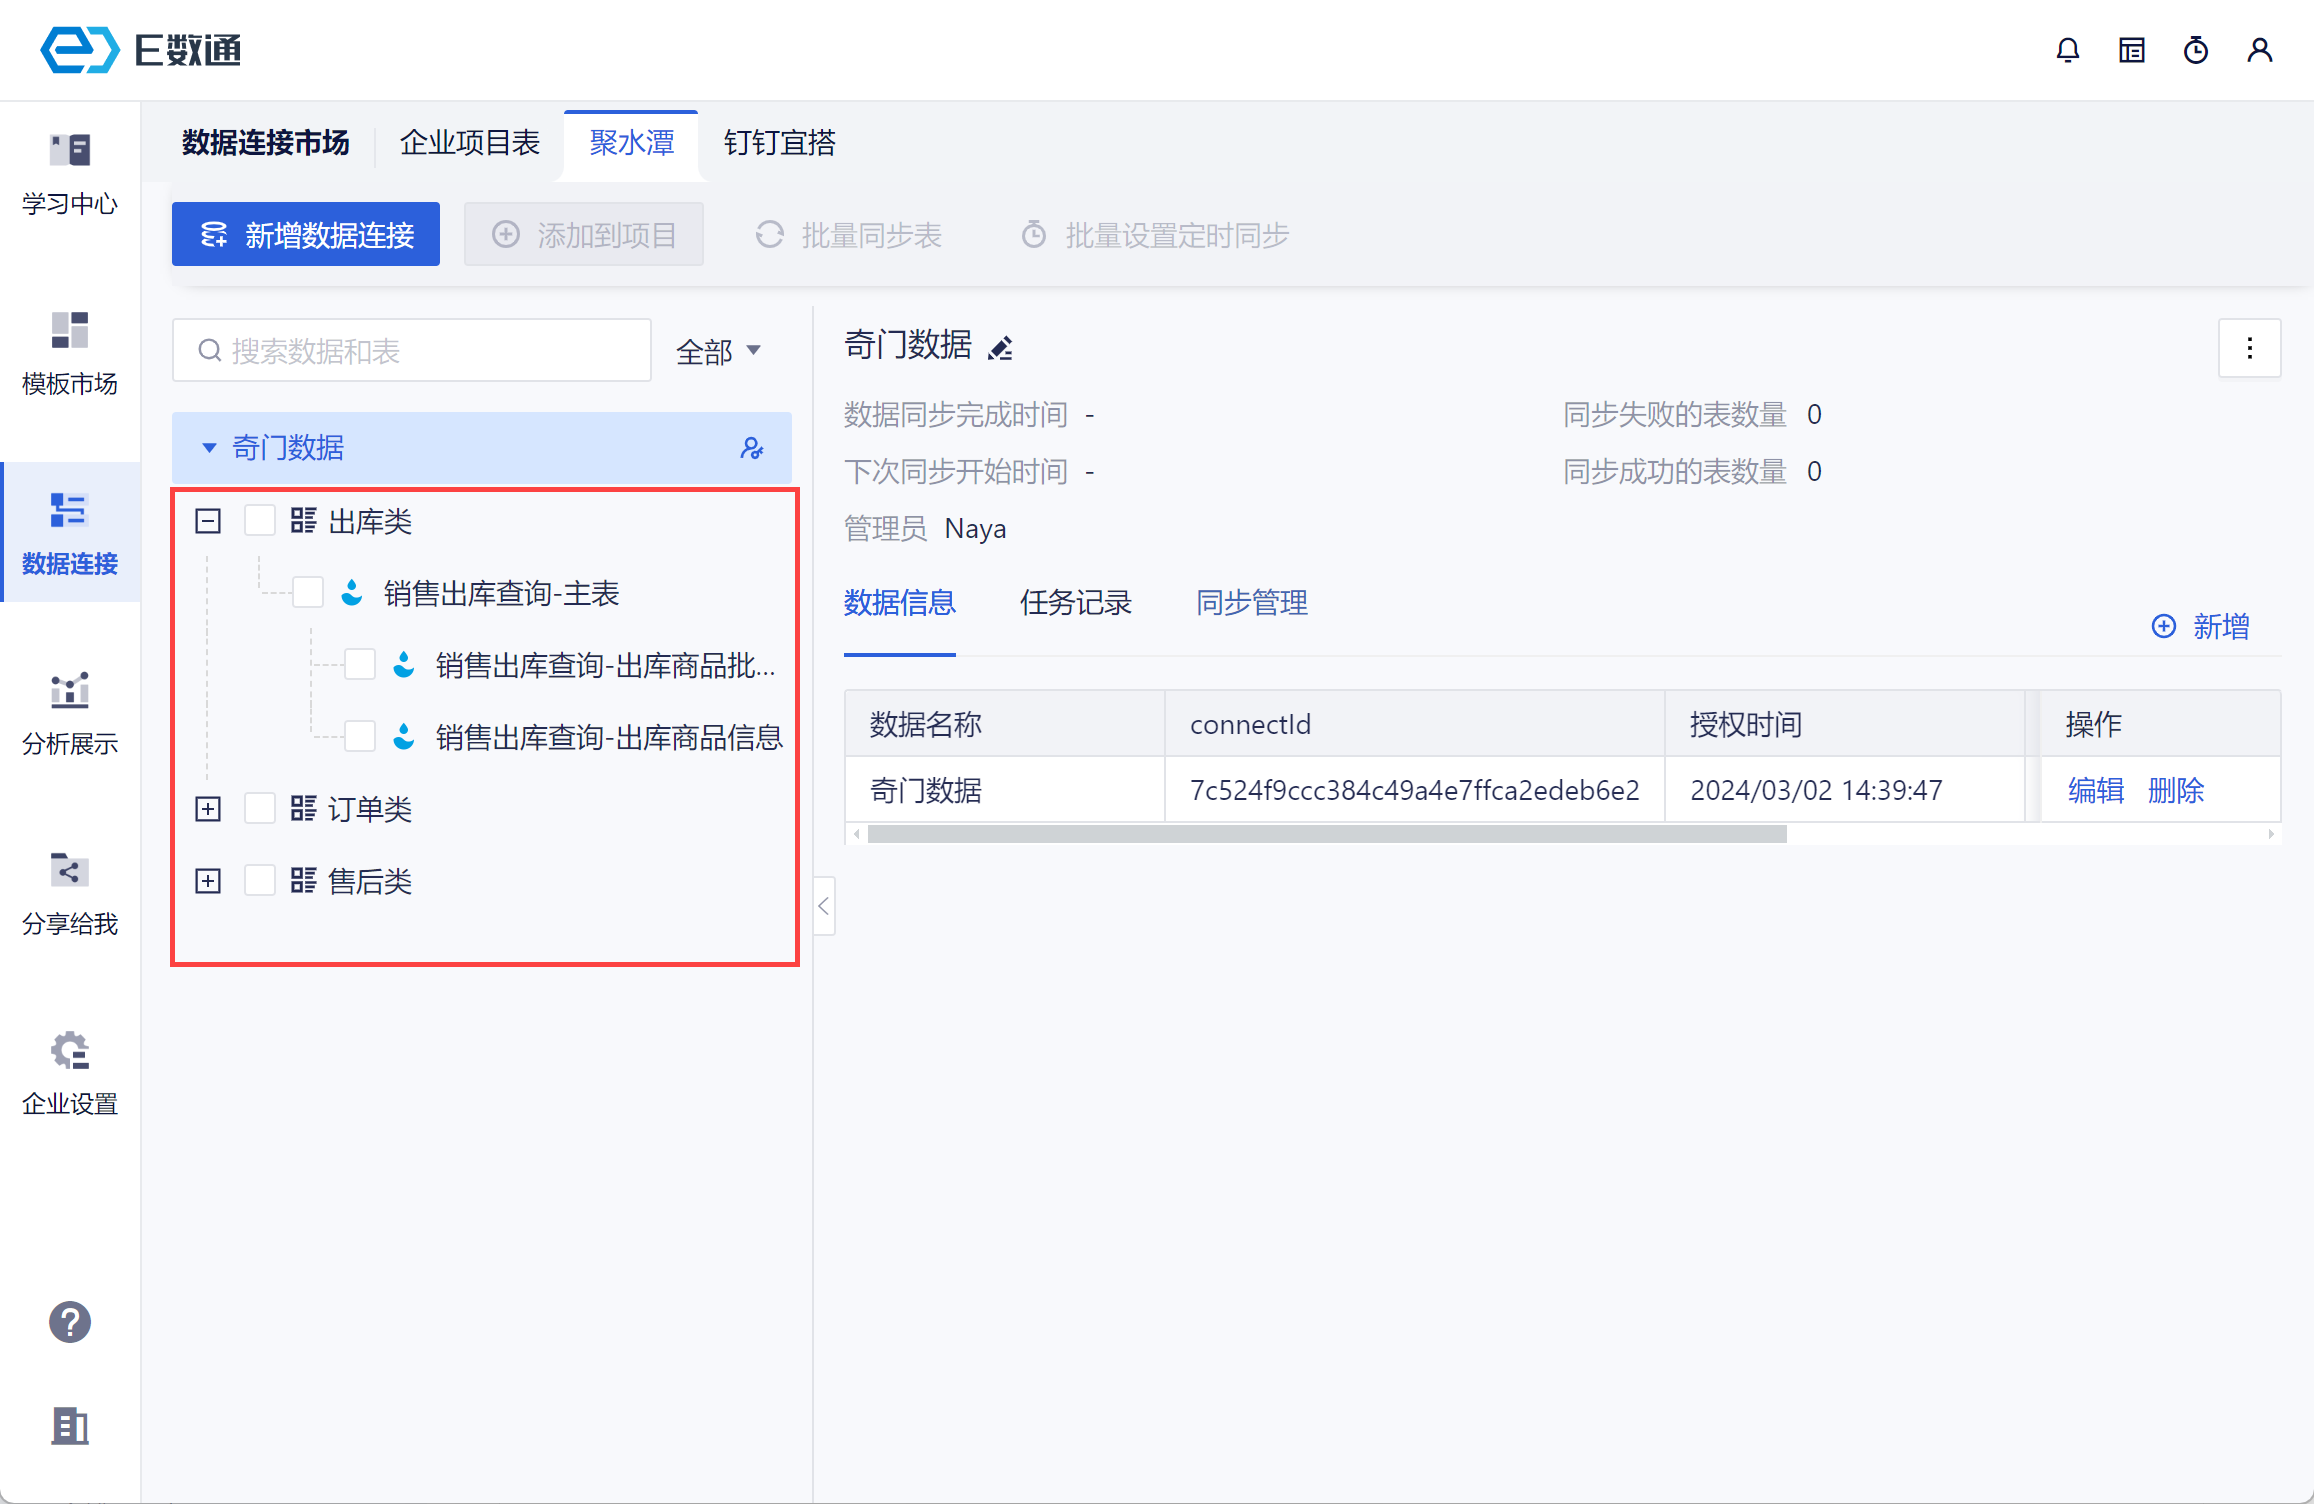Click the notification bell icon
2314x1504 pixels.
coord(2067,50)
